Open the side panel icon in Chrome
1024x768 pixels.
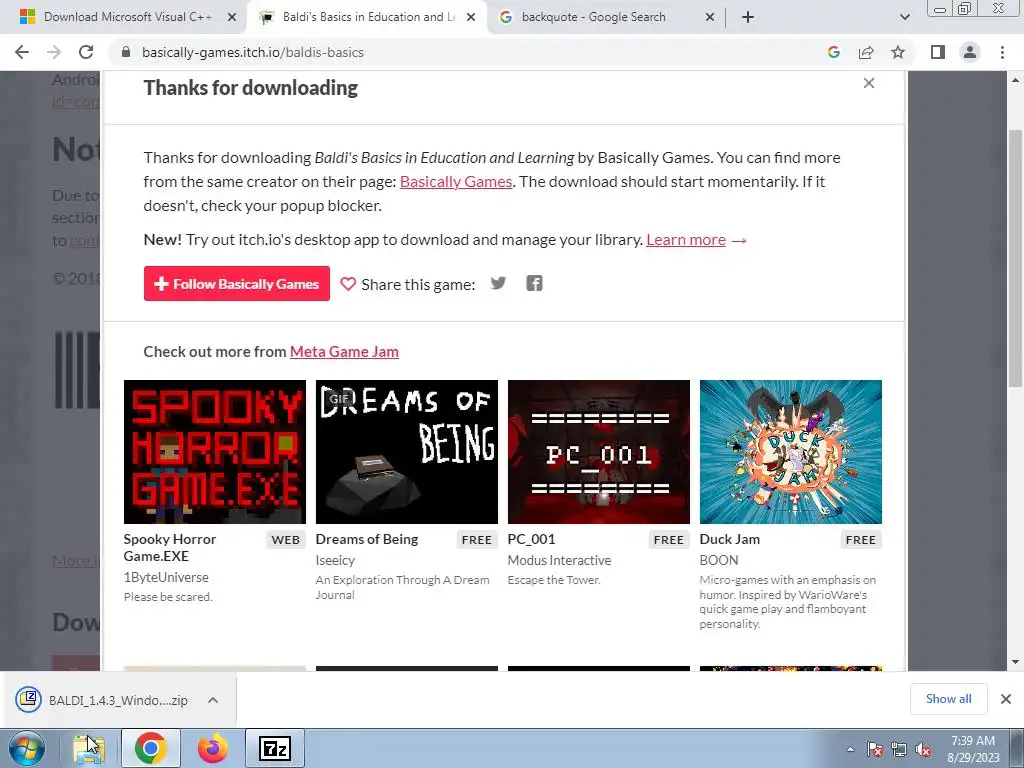click(938, 52)
